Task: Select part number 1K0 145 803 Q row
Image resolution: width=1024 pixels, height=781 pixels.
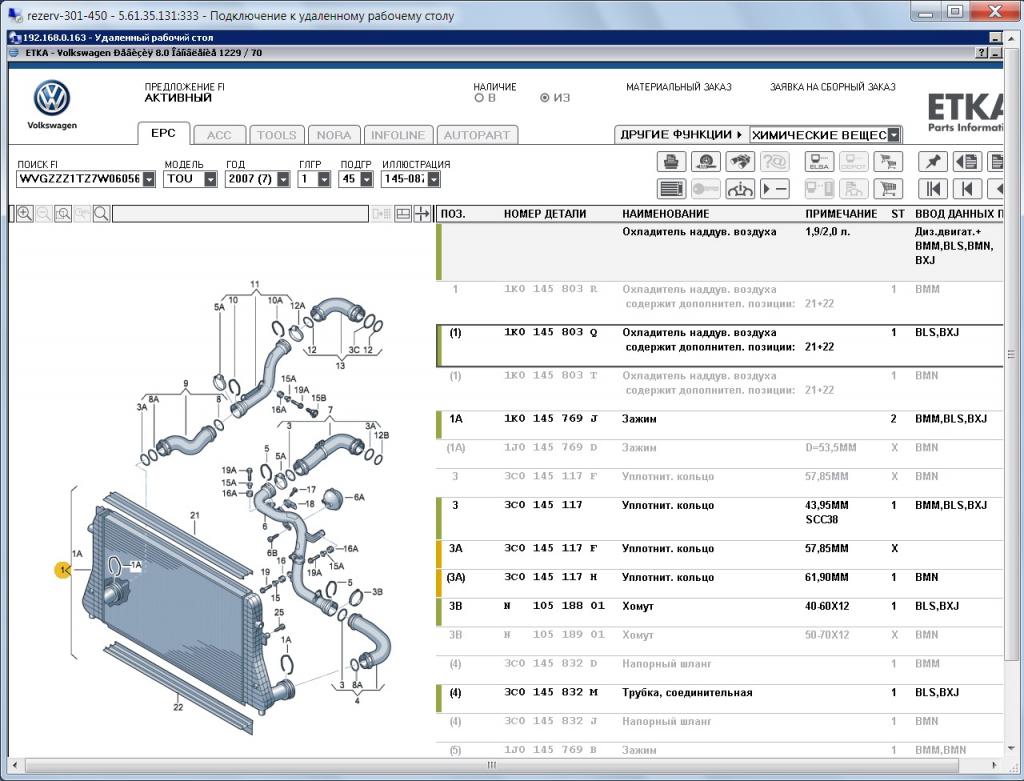Action: (720, 345)
